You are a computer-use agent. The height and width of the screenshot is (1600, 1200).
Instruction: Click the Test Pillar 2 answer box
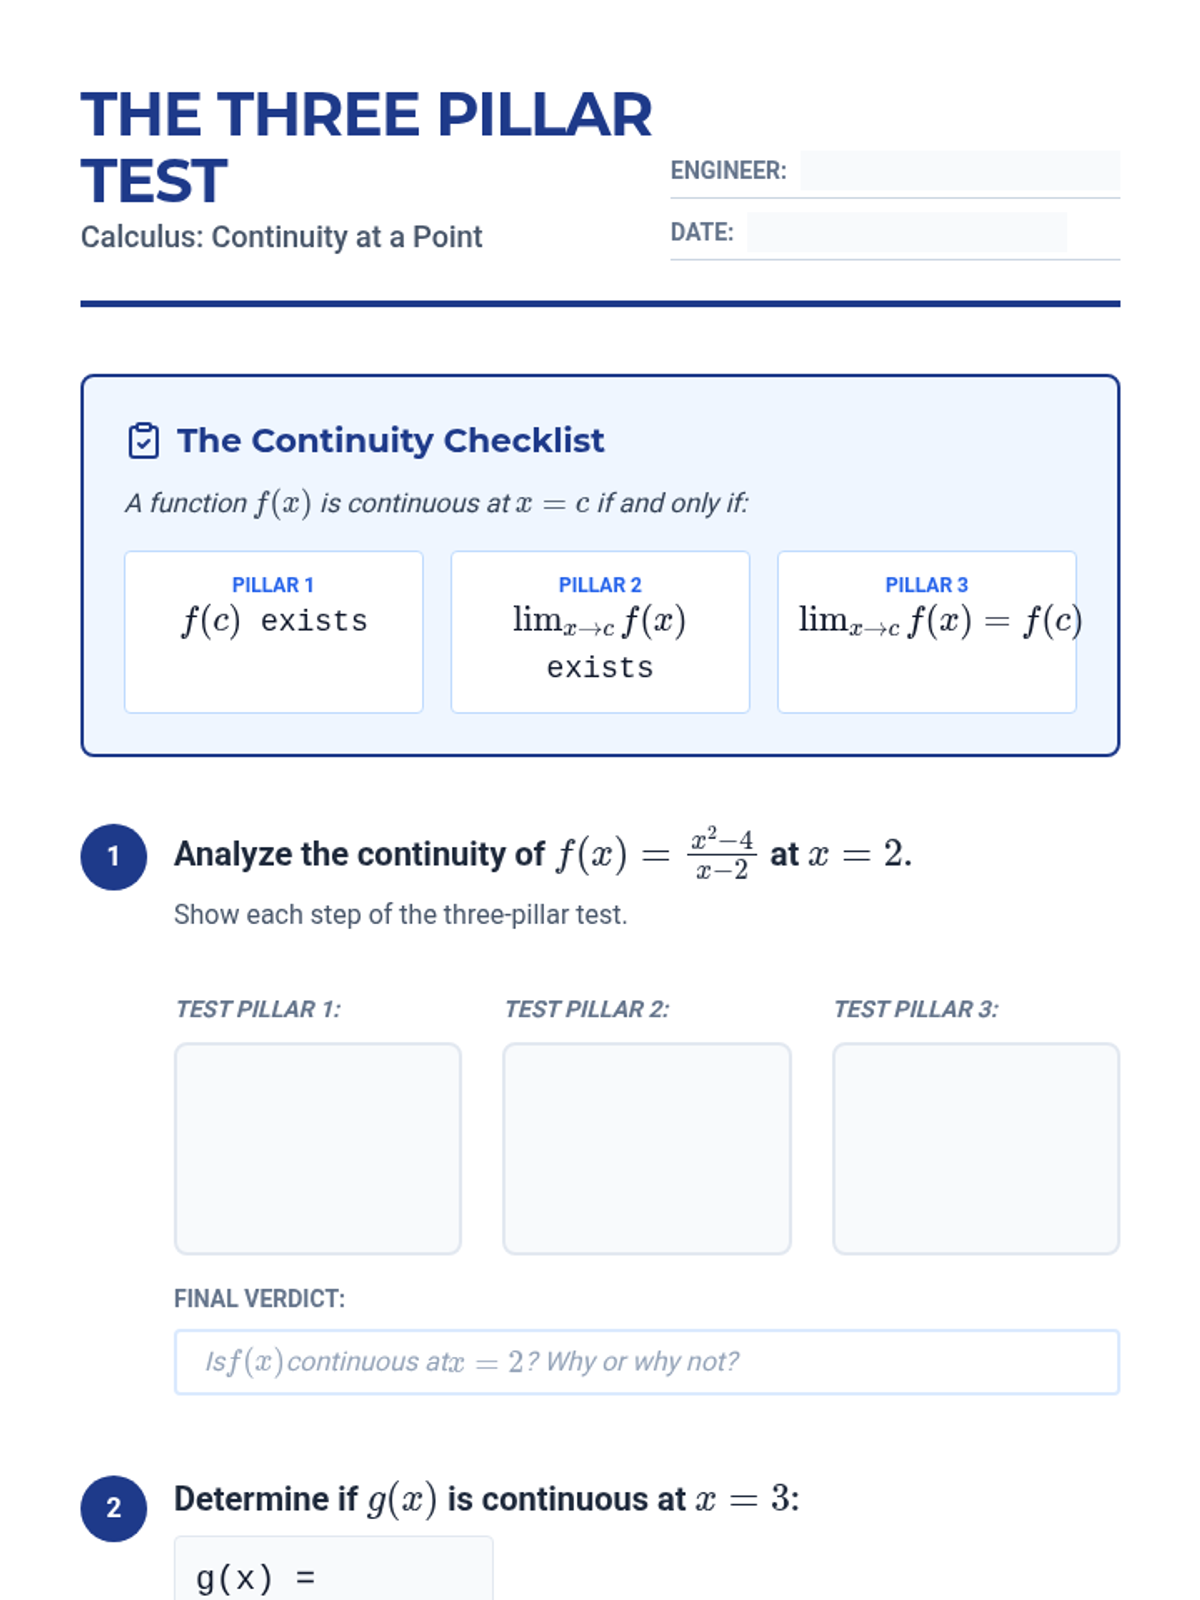646,1148
